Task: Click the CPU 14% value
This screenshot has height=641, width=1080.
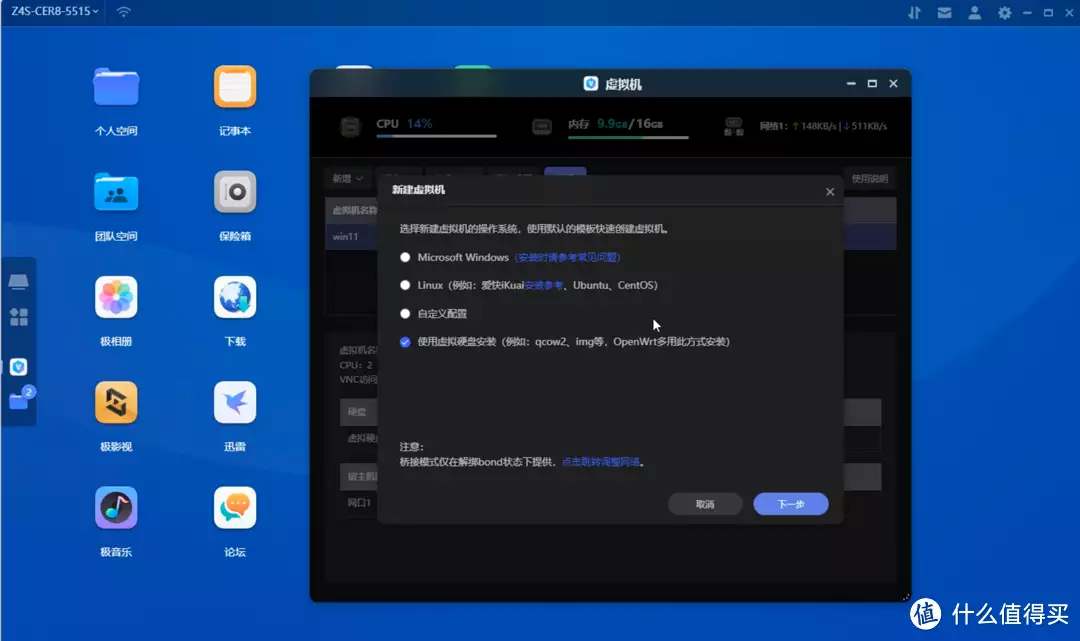Action: (419, 123)
